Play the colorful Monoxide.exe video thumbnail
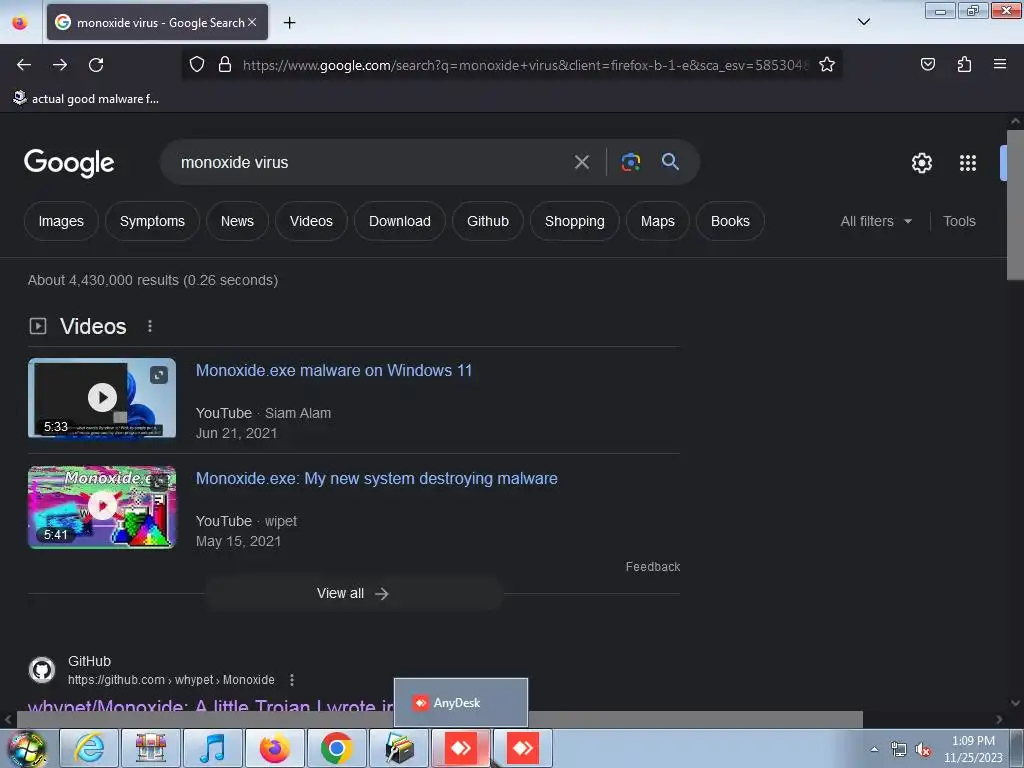 [x=102, y=507]
